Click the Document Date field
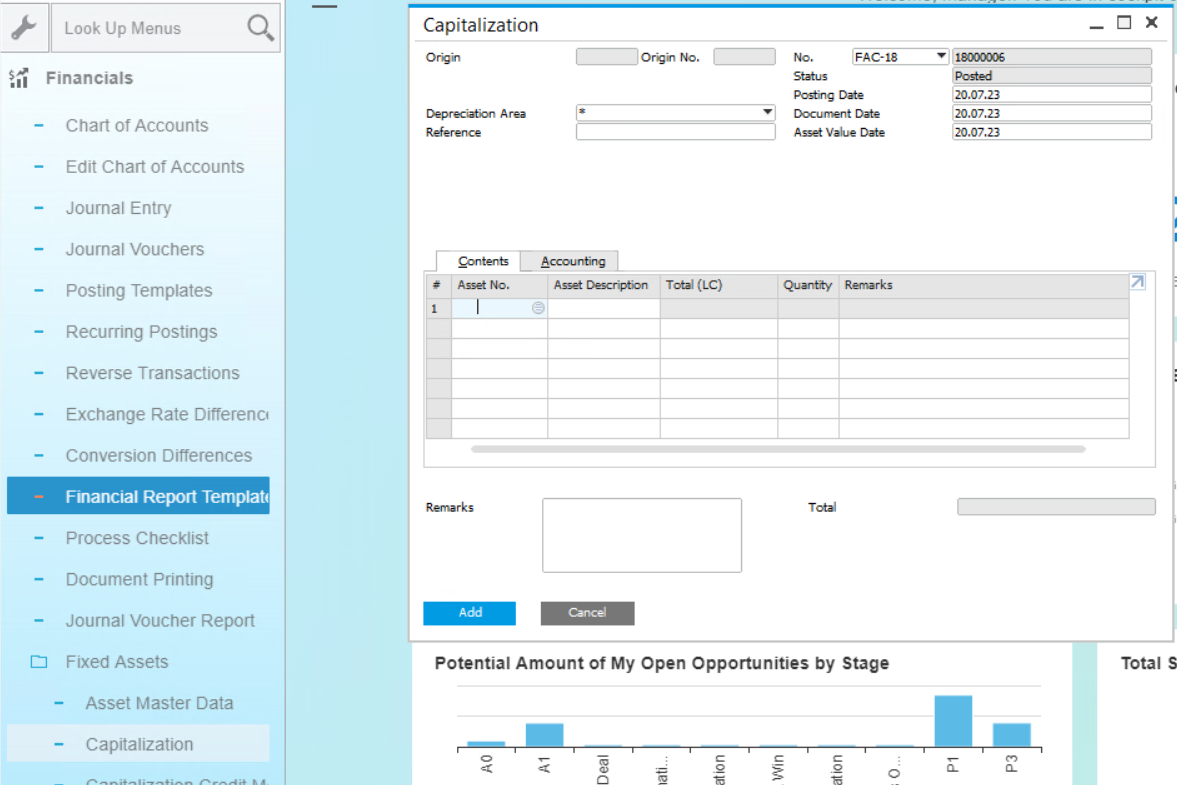Image resolution: width=1177 pixels, height=785 pixels. coord(1051,113)
